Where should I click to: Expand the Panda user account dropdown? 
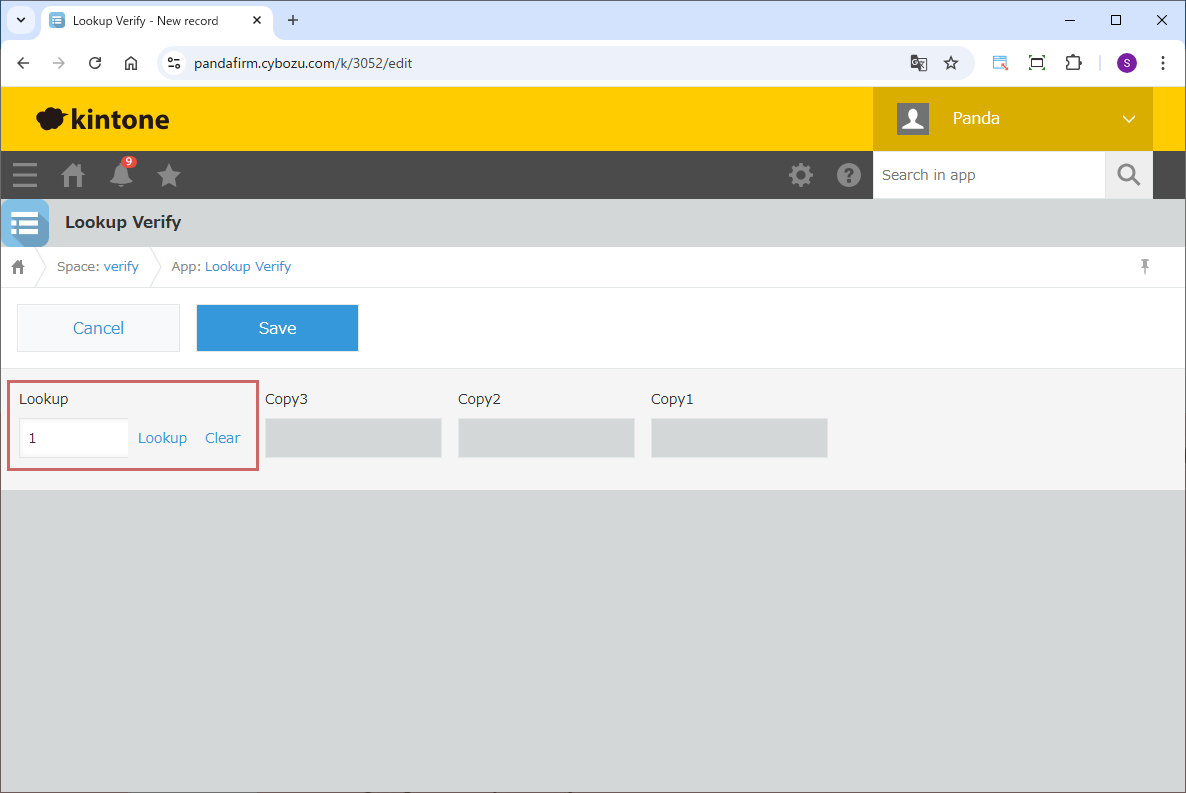click(x=1128, y=119)
